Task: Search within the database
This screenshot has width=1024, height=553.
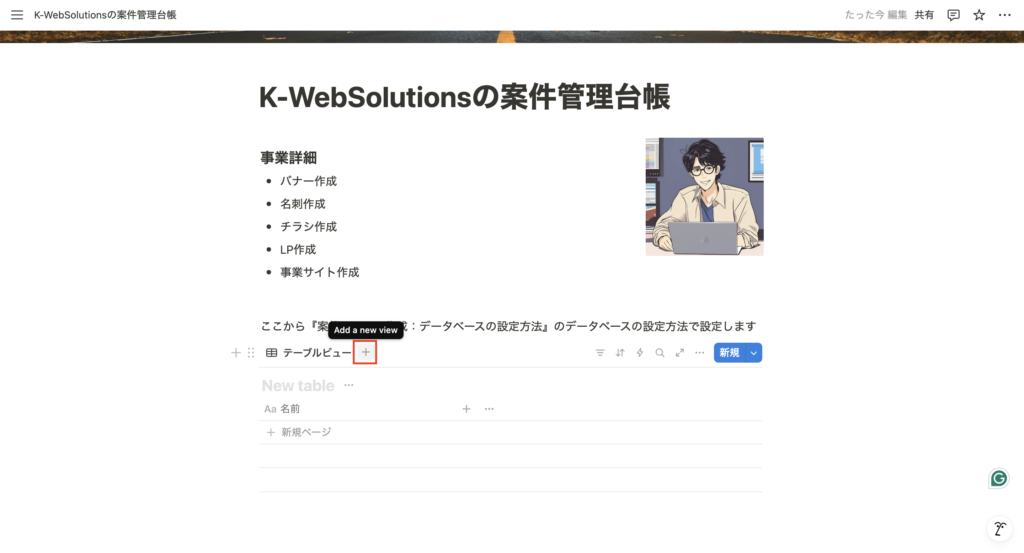Action: point(660,353)
